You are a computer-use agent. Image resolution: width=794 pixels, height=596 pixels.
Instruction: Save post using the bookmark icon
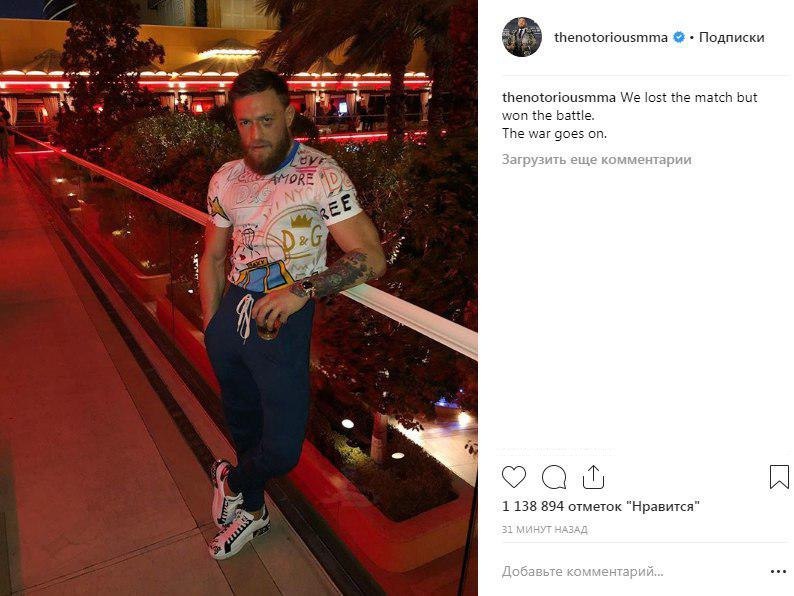click(x=779, y=477)
